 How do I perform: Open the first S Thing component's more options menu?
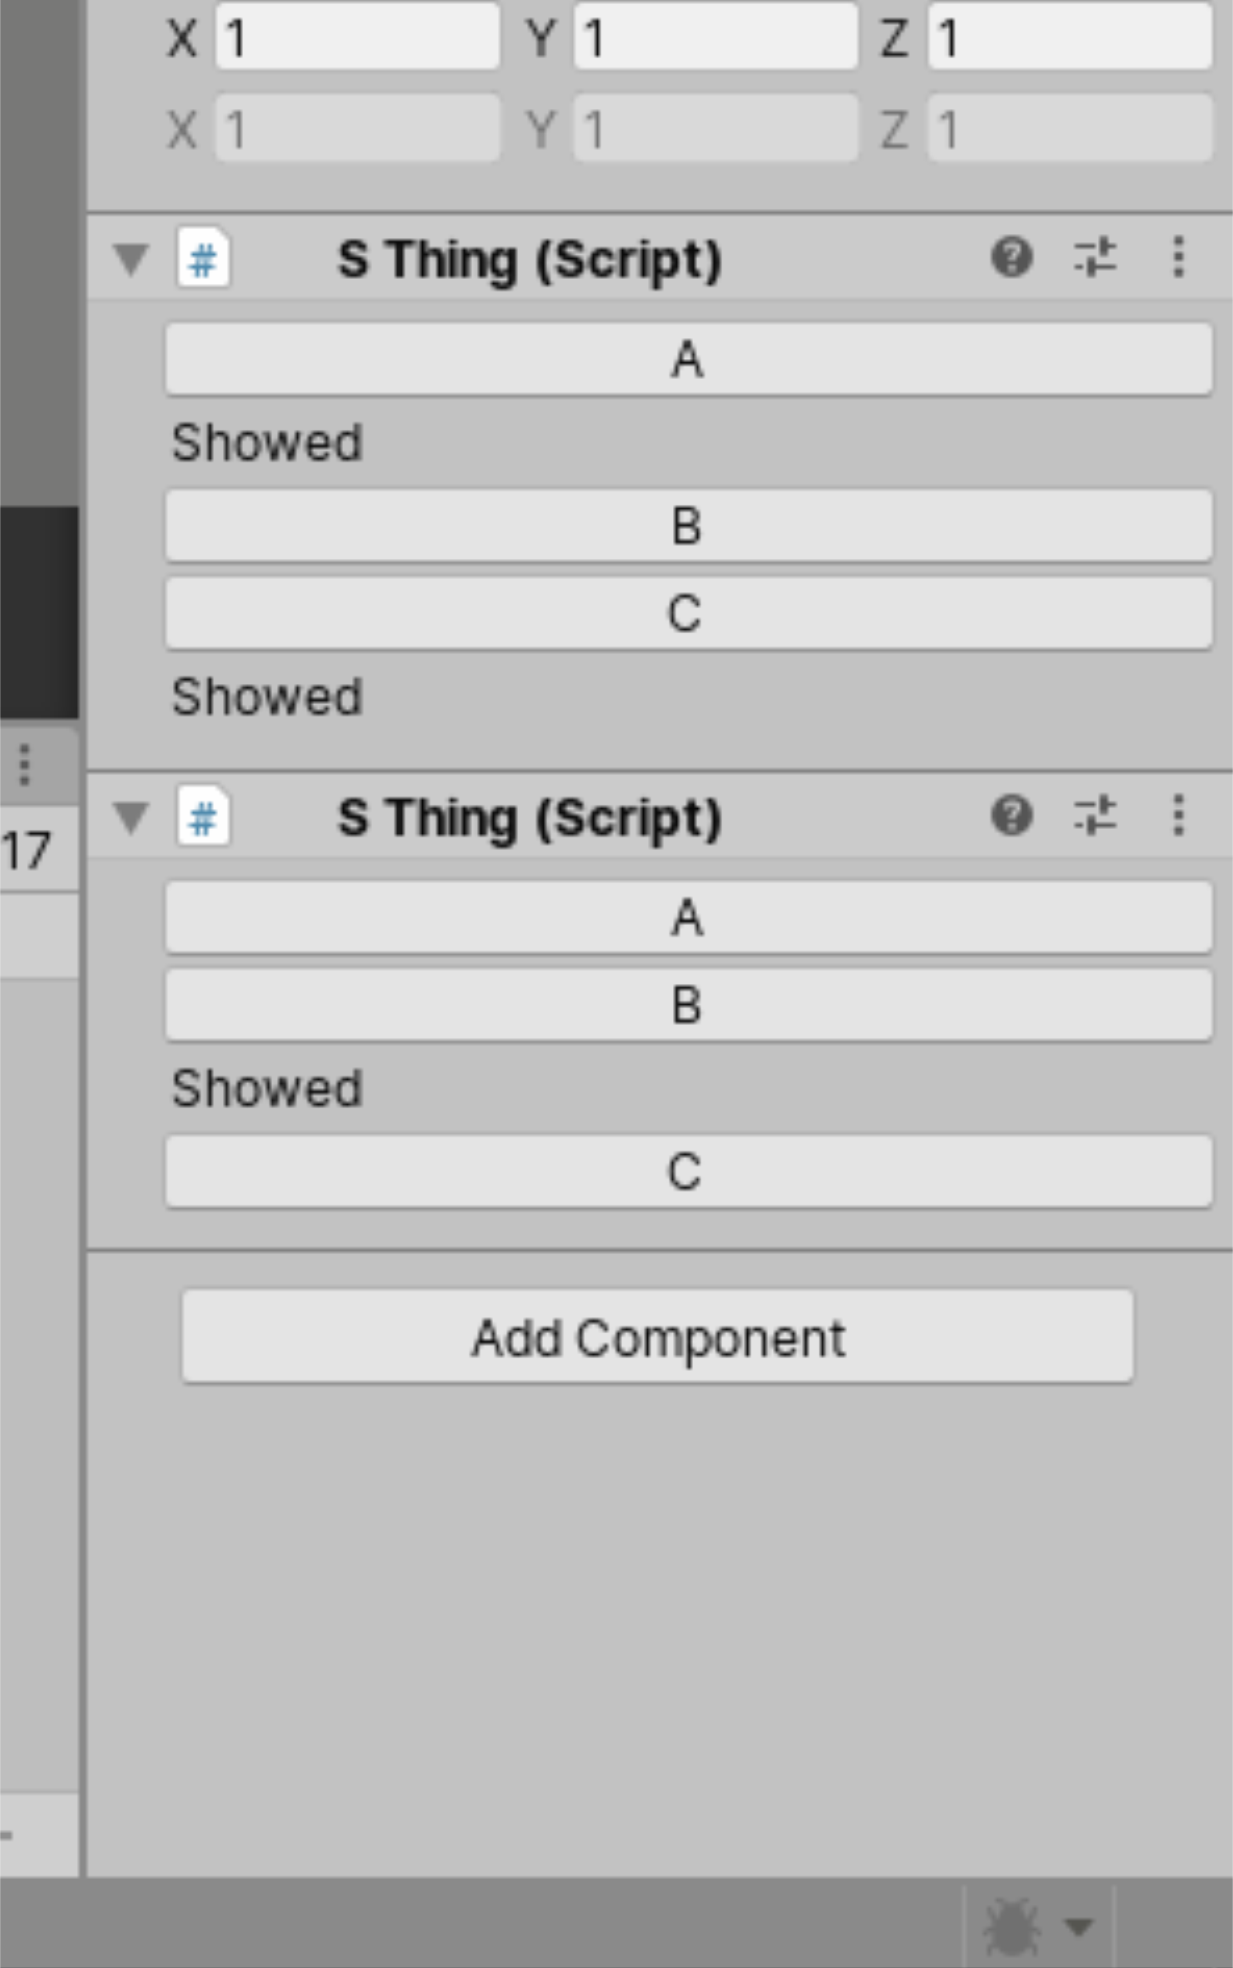click(1178, 258)
